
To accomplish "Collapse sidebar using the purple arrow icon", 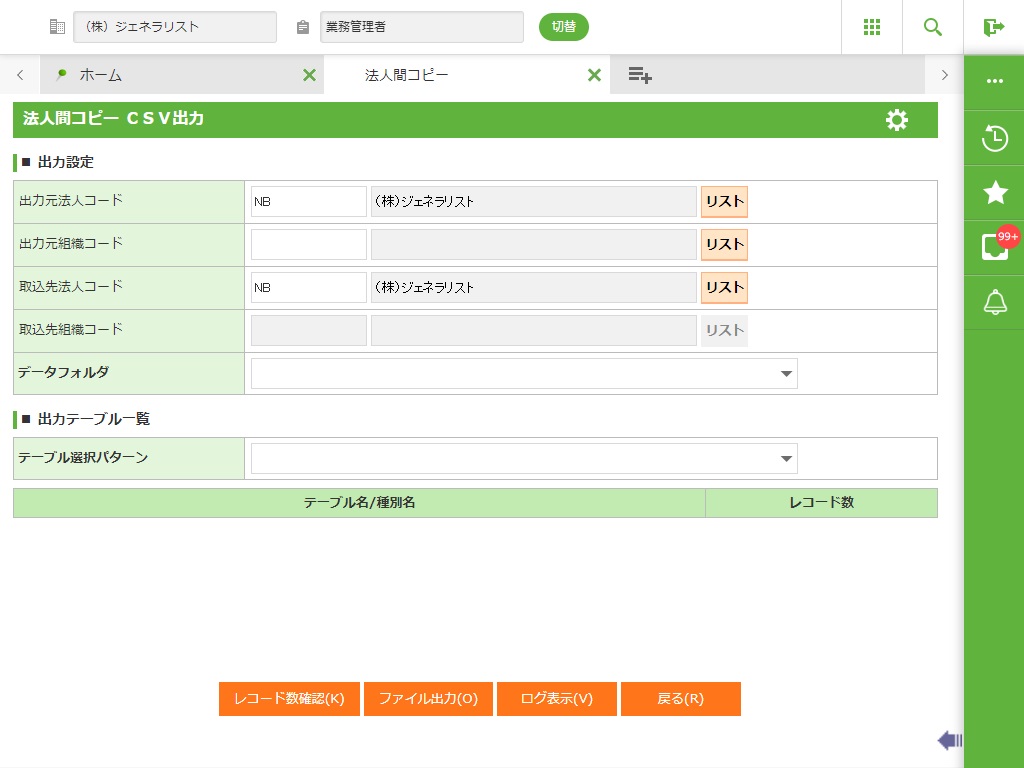I will (x=949, y=740).
